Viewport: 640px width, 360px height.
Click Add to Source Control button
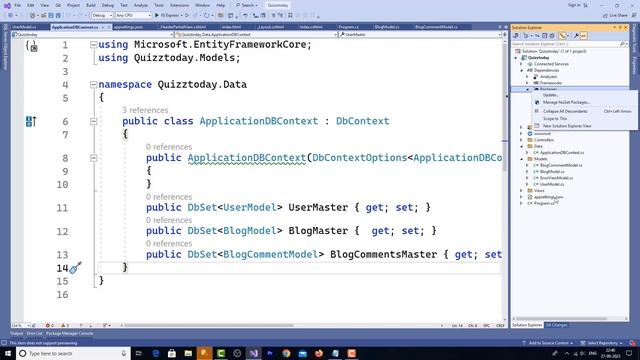point(547,343)
